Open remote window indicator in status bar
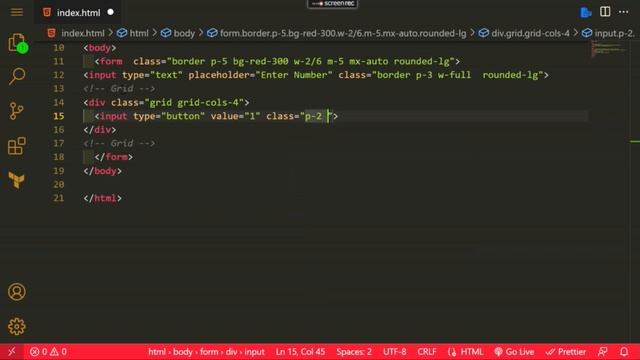 point(11,351)
